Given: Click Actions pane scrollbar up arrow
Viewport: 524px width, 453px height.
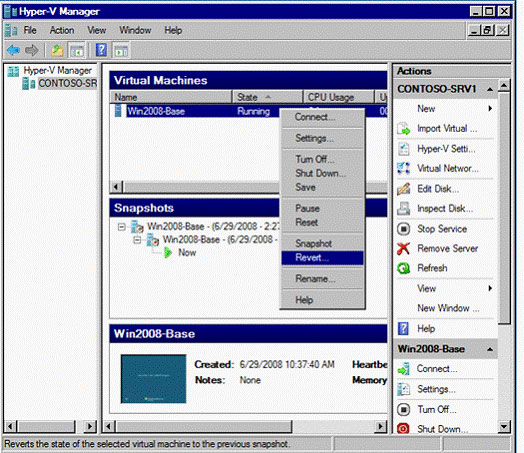Looking at the screenshot, I should click(x=504, y=86).
